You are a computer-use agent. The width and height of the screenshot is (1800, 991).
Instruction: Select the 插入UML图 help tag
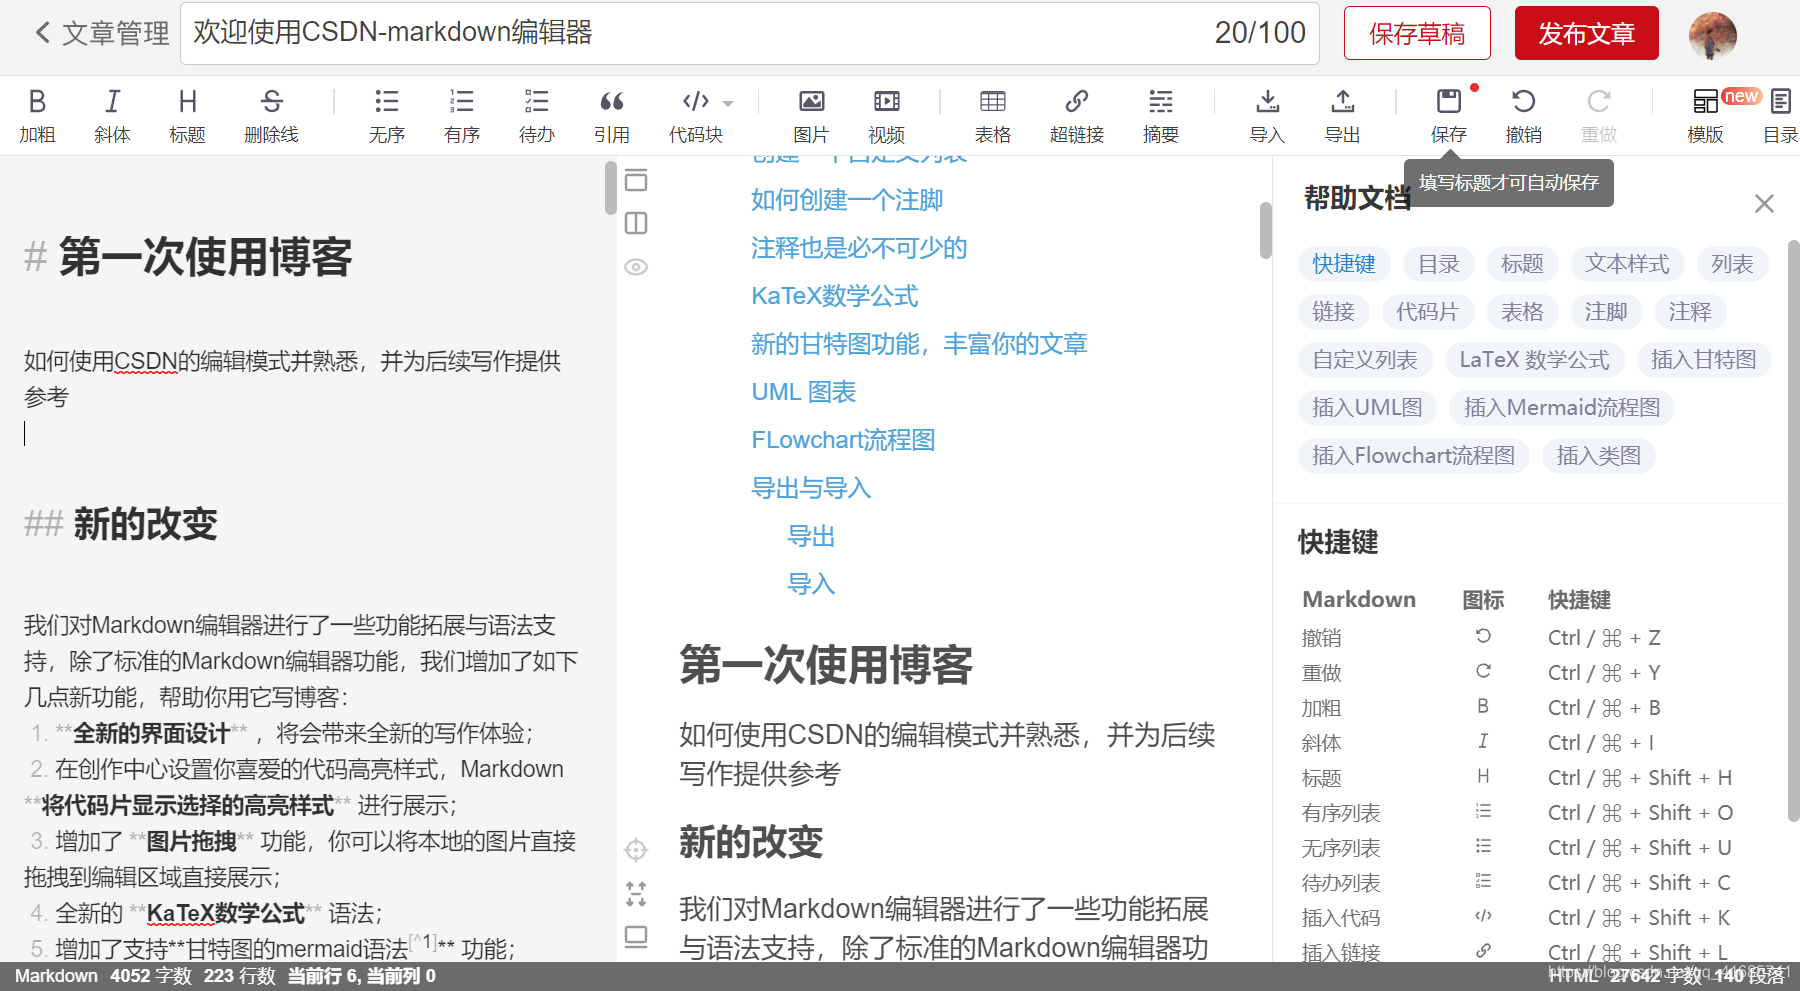(x=1367, y=408)
